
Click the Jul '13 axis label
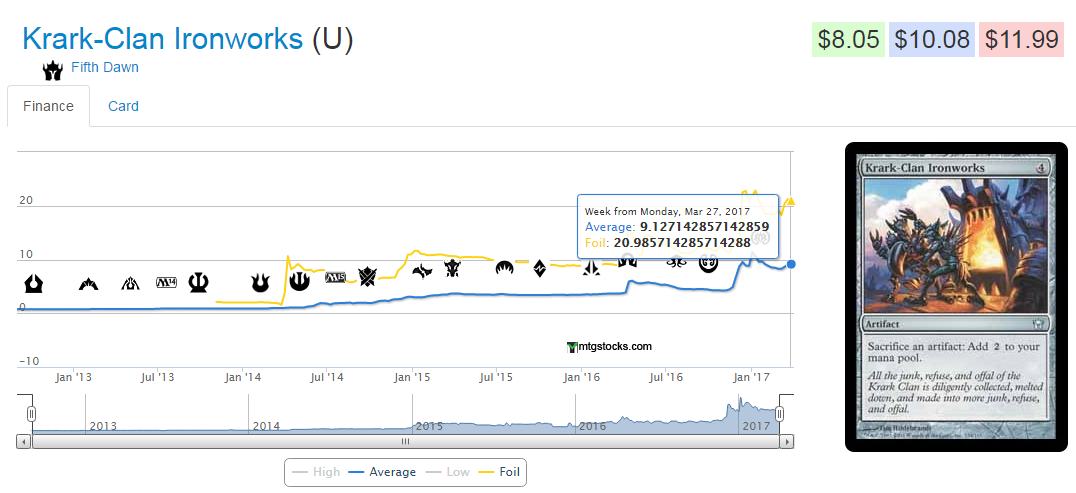(157, 378)
